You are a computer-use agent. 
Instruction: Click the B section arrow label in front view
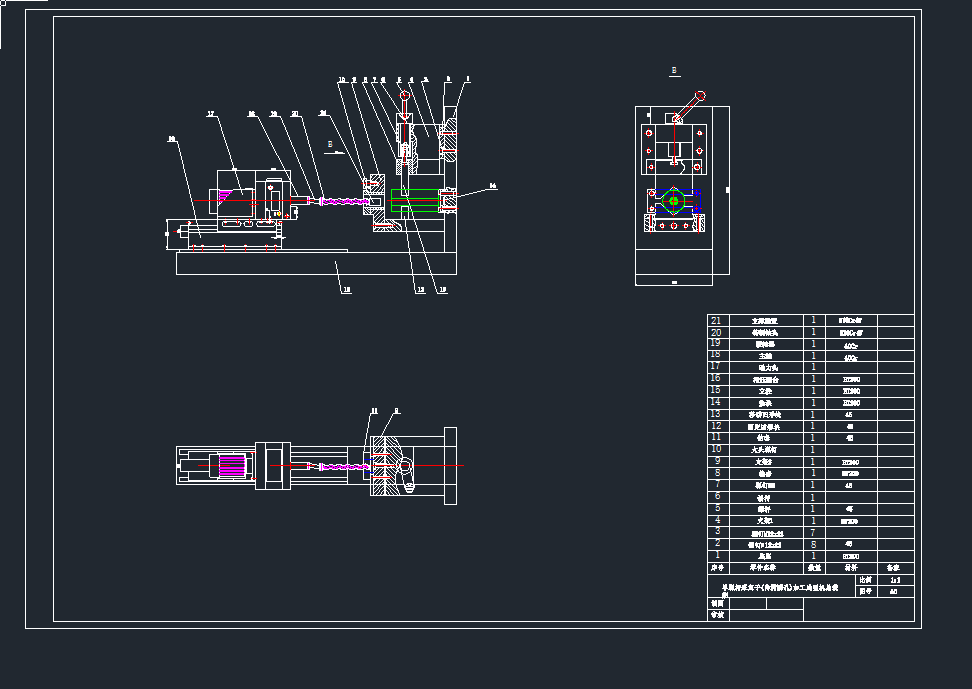click(330, 144)
